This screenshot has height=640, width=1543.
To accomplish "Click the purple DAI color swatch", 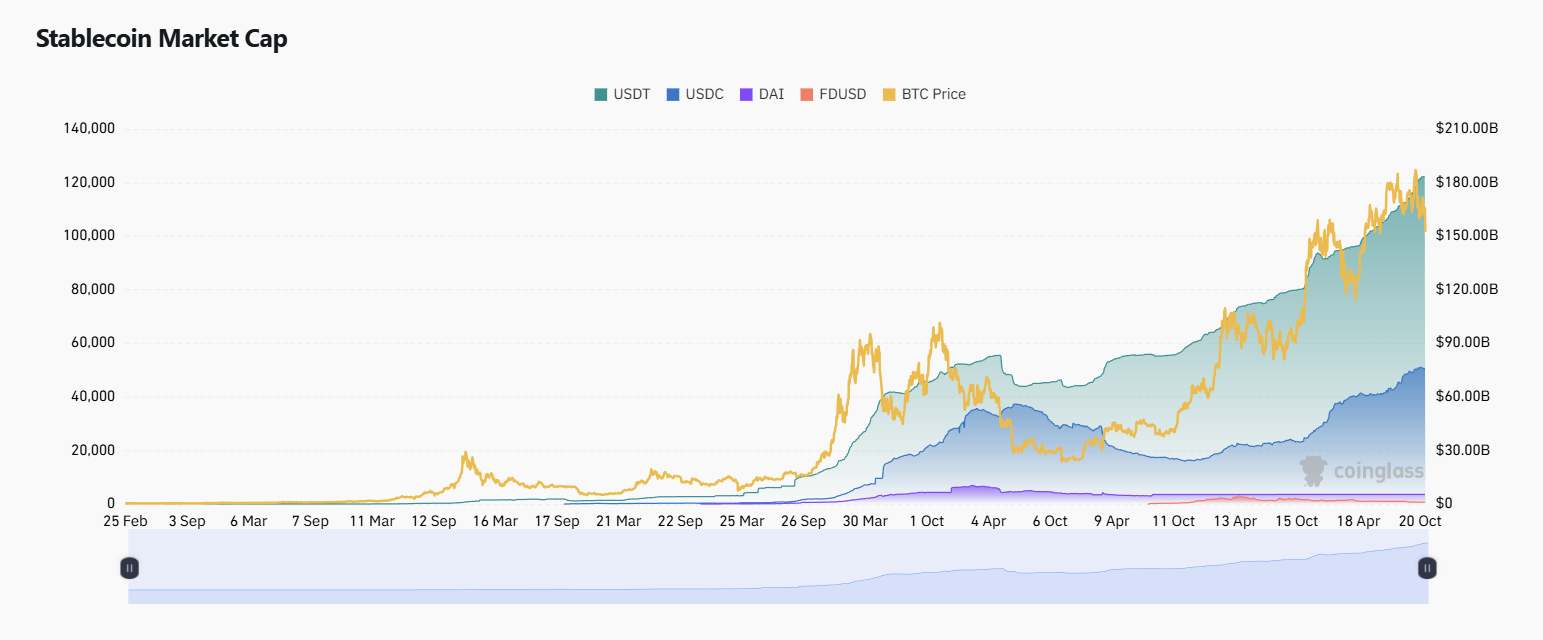I will pyautogui.click(x=746, y=94).
